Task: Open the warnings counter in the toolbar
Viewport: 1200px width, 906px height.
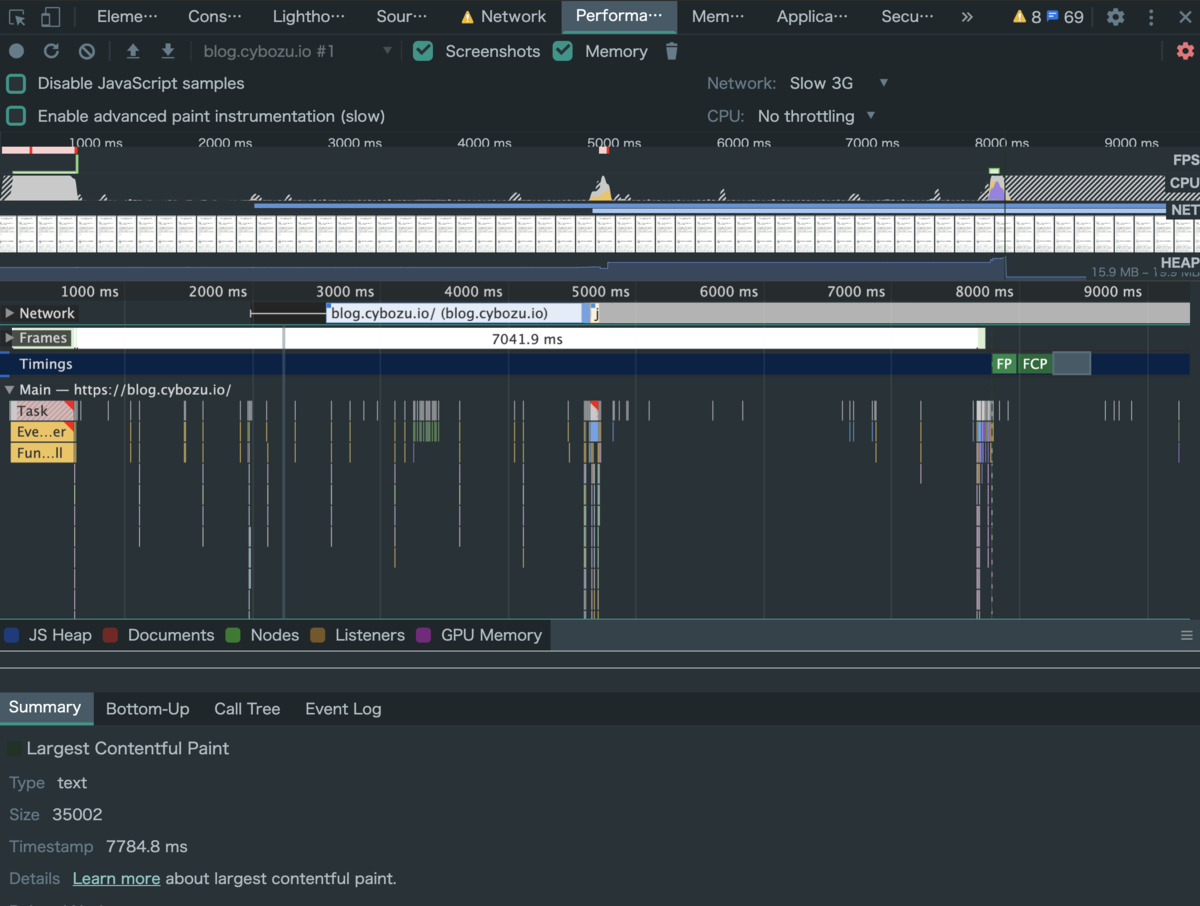Action: point(1020,16)
